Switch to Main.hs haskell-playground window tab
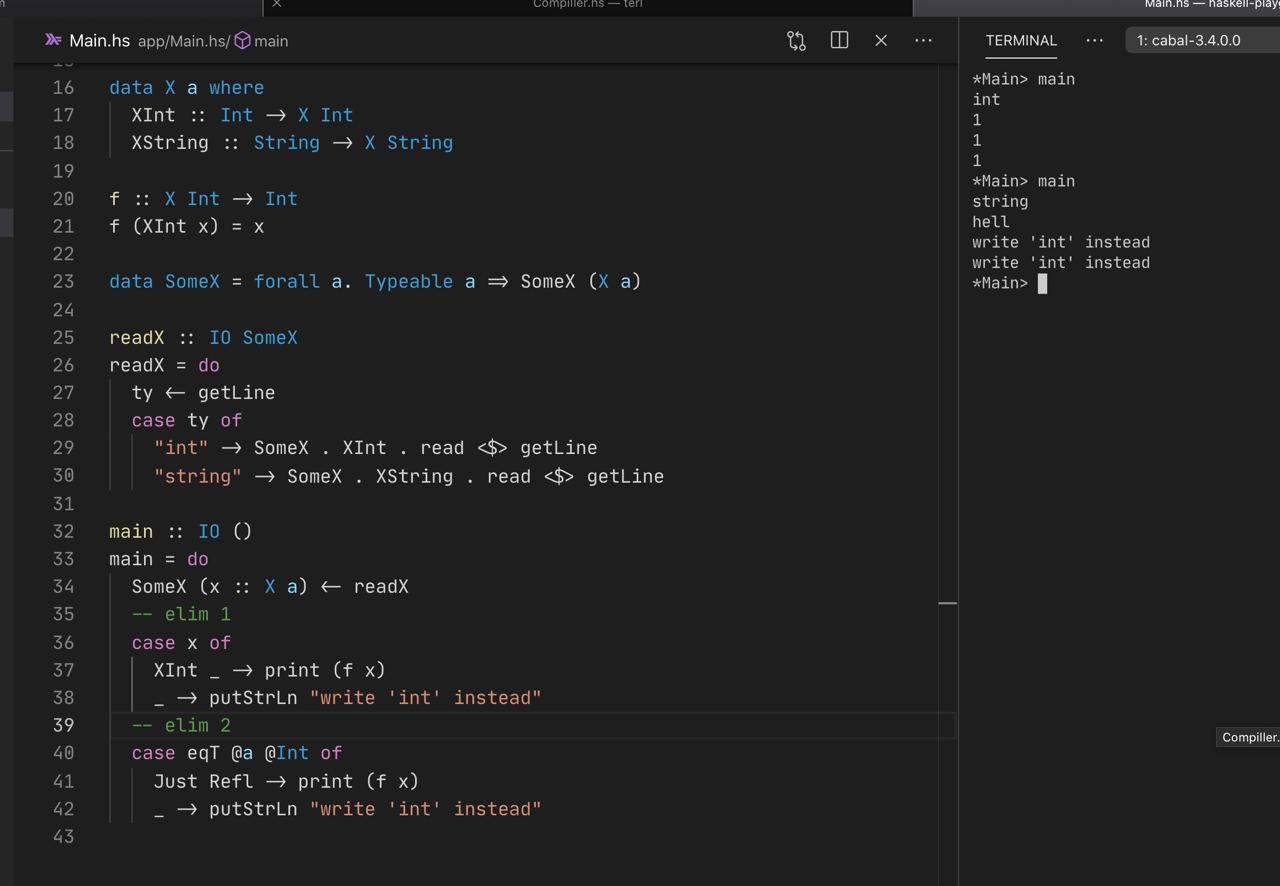This screenshot has width=1280, height=886. [x=1200, y=5]
